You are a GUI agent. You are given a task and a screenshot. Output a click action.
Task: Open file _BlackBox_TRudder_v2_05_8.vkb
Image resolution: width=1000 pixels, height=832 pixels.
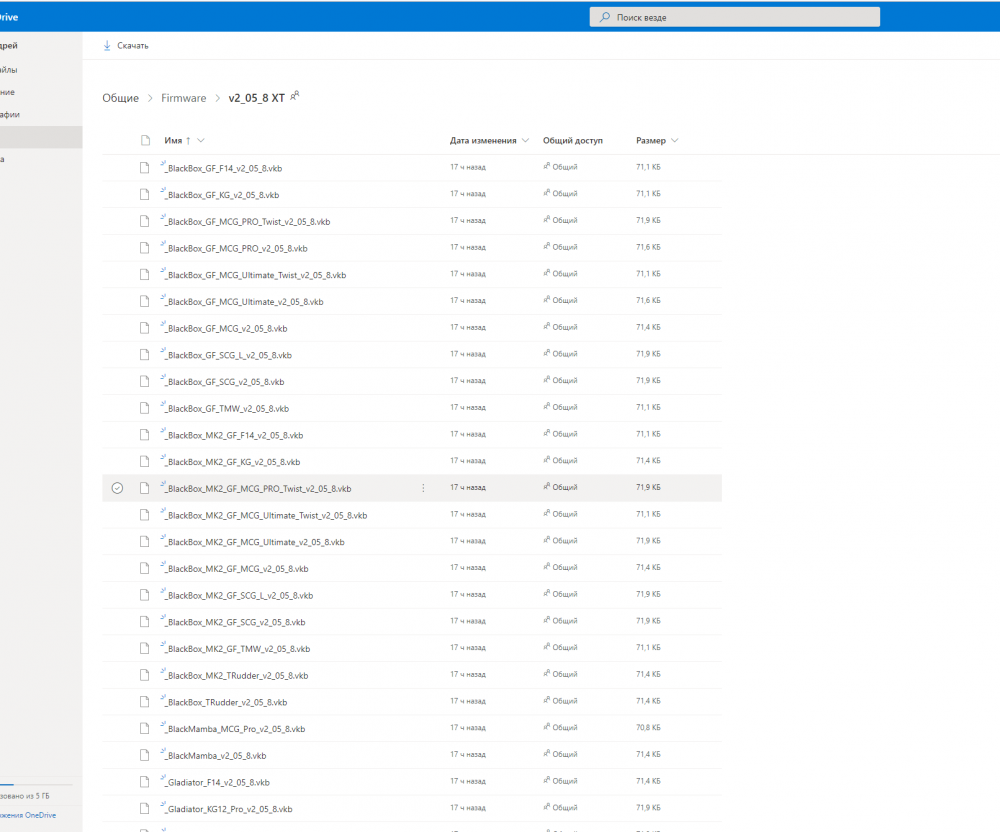pyautogui.click(x=226, y=703)
